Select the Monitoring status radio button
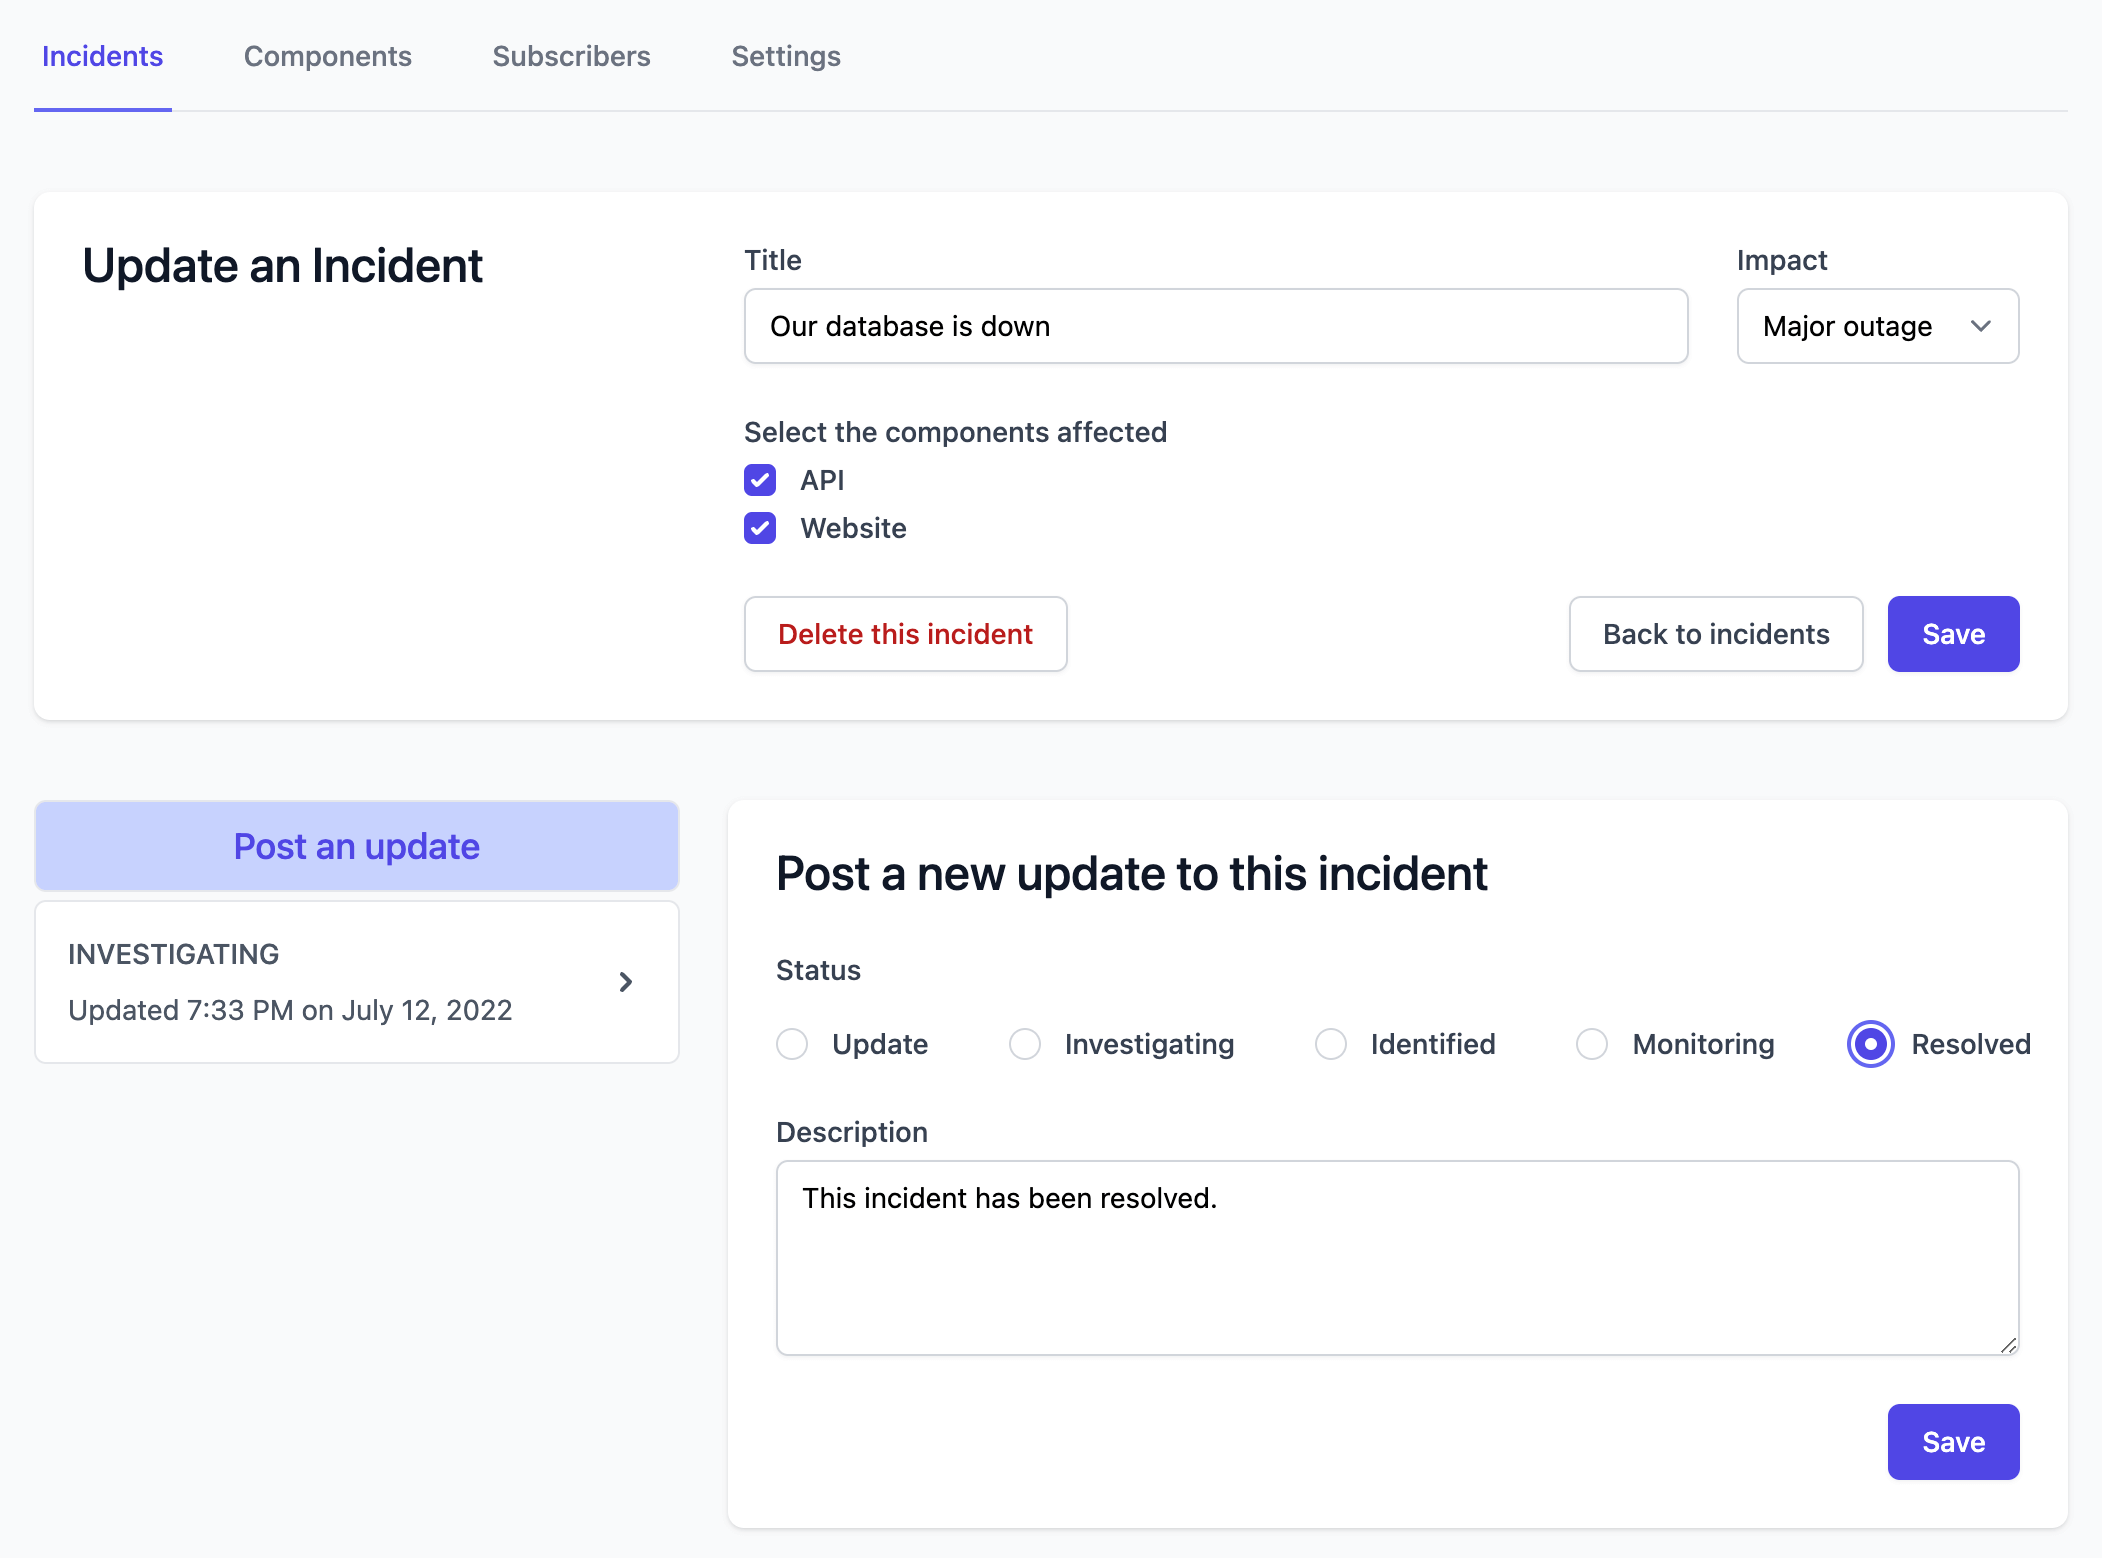Viewport: 2102px width, 1558px height. click(1593, 1042)
